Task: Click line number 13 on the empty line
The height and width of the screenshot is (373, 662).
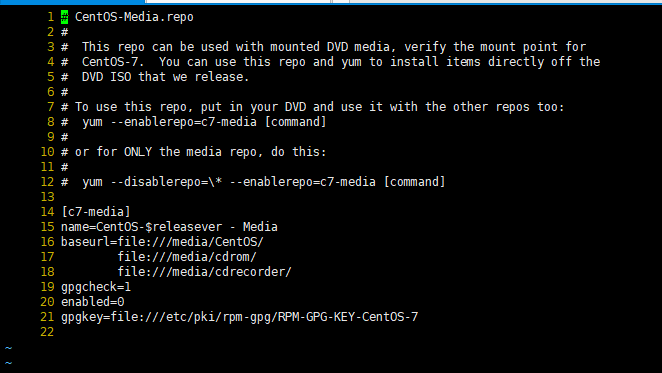Action: click(x=47, y=197)
